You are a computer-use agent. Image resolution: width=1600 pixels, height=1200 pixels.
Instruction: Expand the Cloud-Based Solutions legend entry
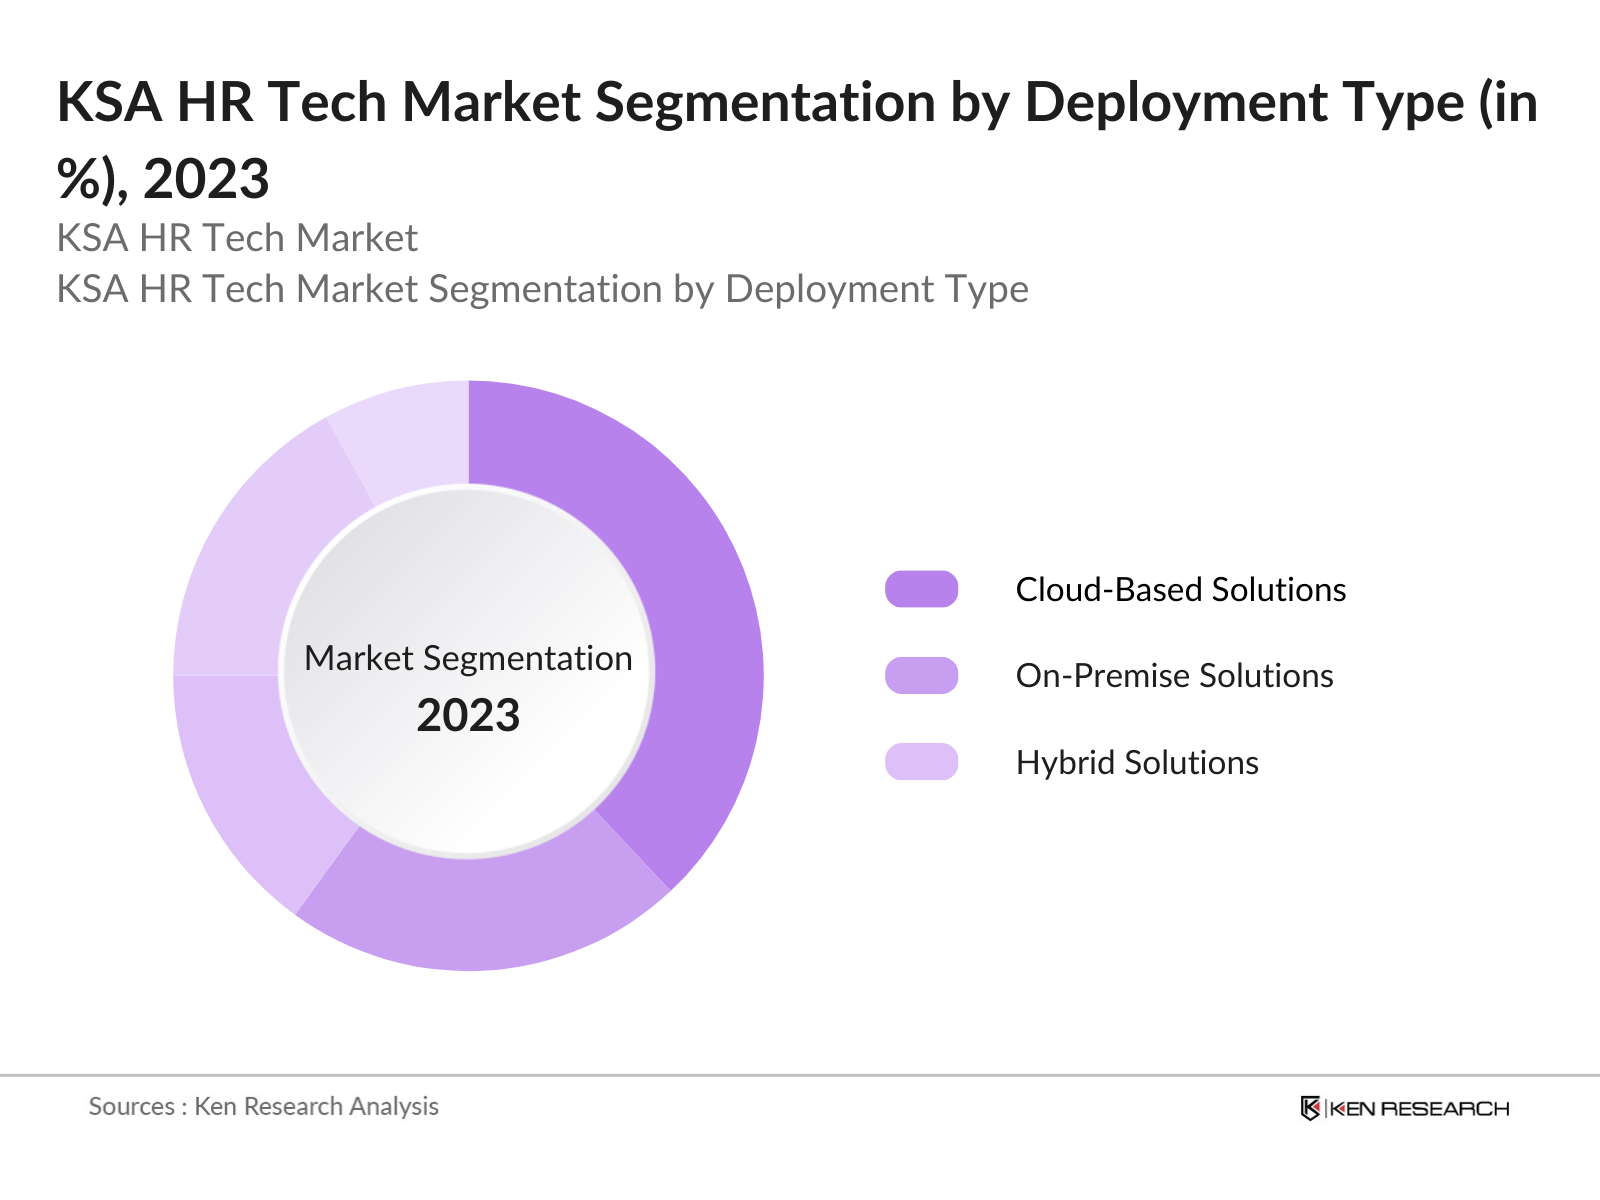click(x=1181, y=590)
